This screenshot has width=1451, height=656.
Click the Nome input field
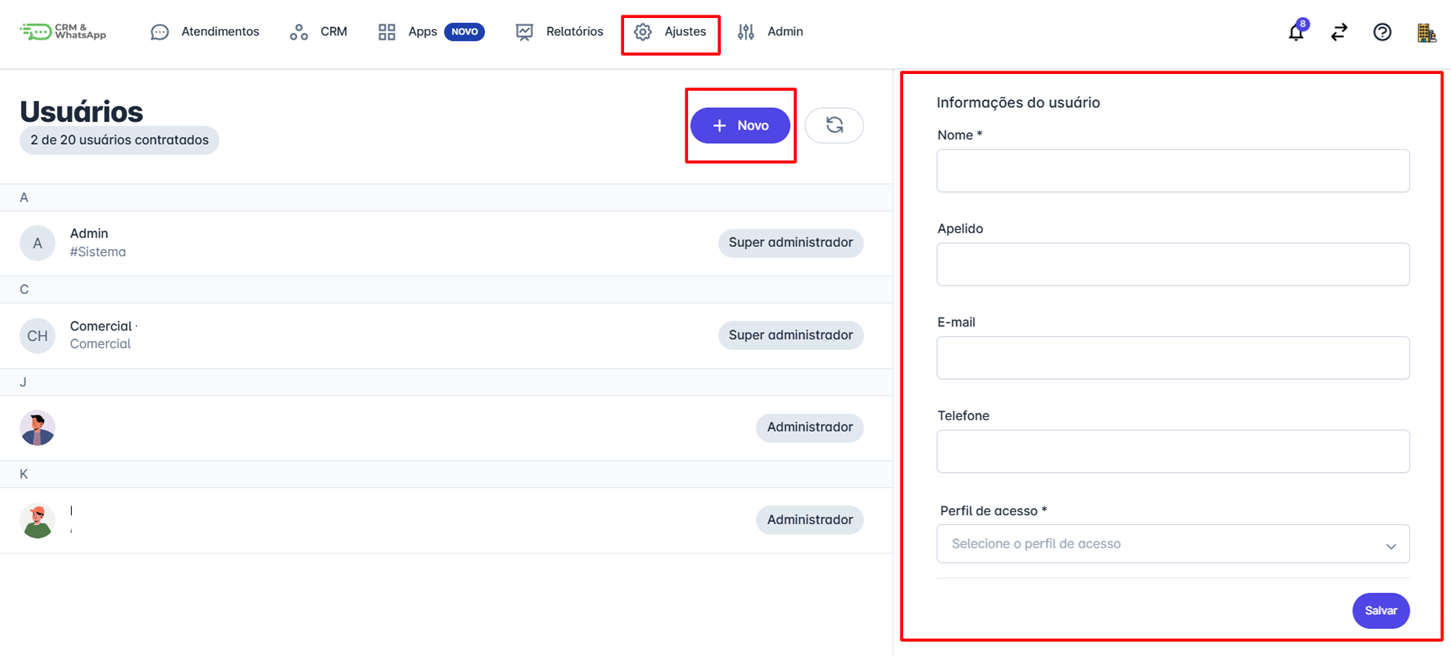pyautogui.click(x=1172, y=171)
